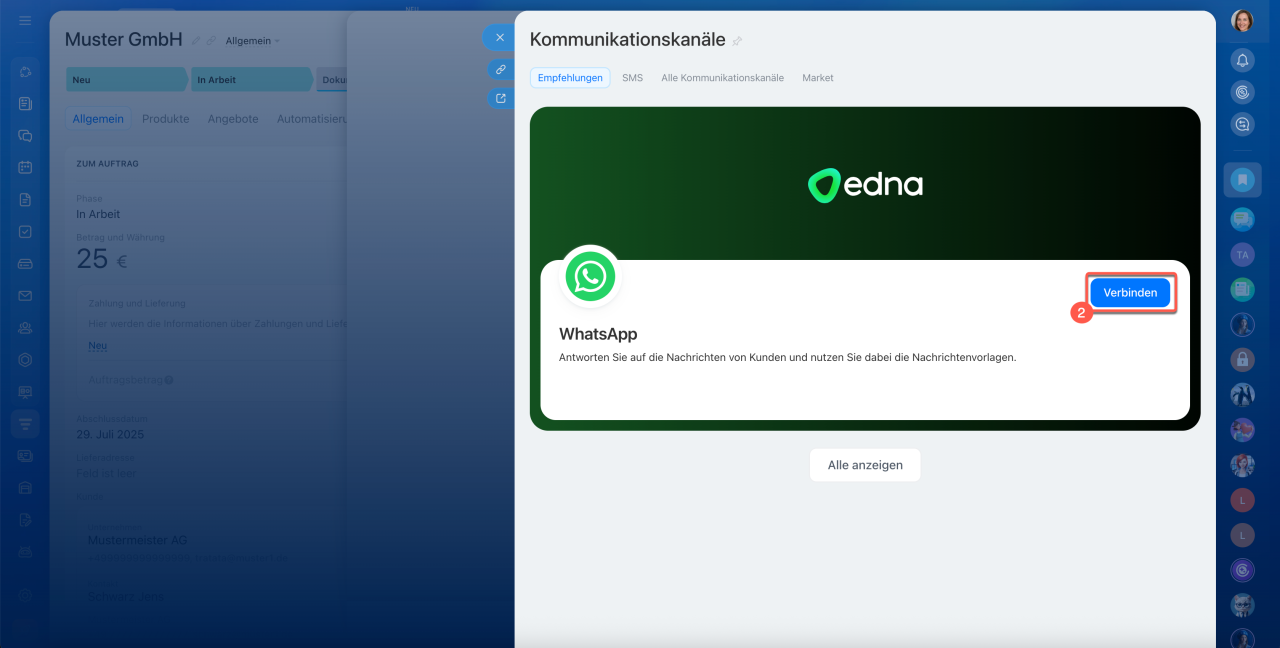Open notifications bell in right sidebar
The width and height of the screenshot is (1280, 648).
[x=1242, y=60]
